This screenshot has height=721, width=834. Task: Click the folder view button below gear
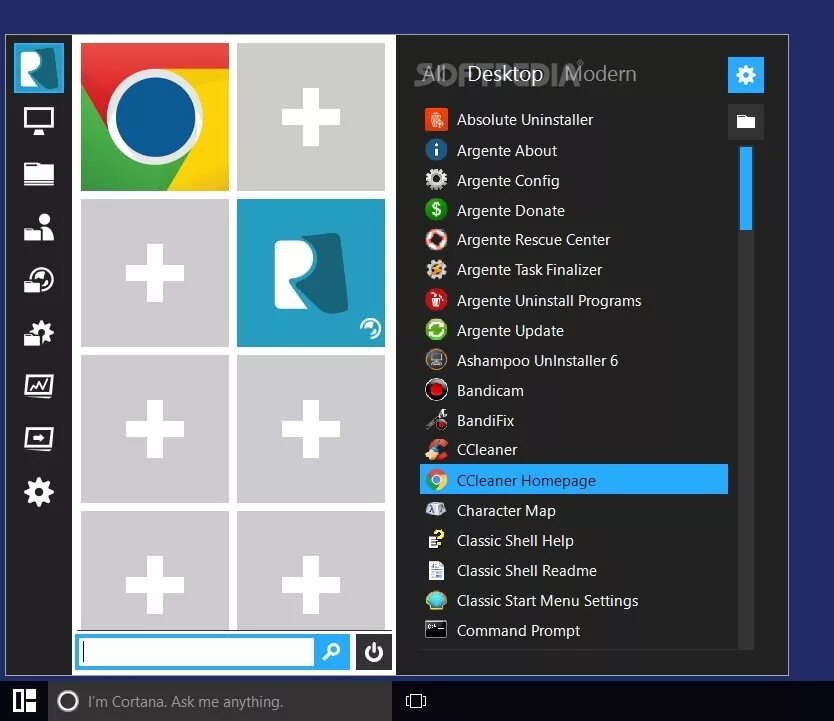[746, 122]
